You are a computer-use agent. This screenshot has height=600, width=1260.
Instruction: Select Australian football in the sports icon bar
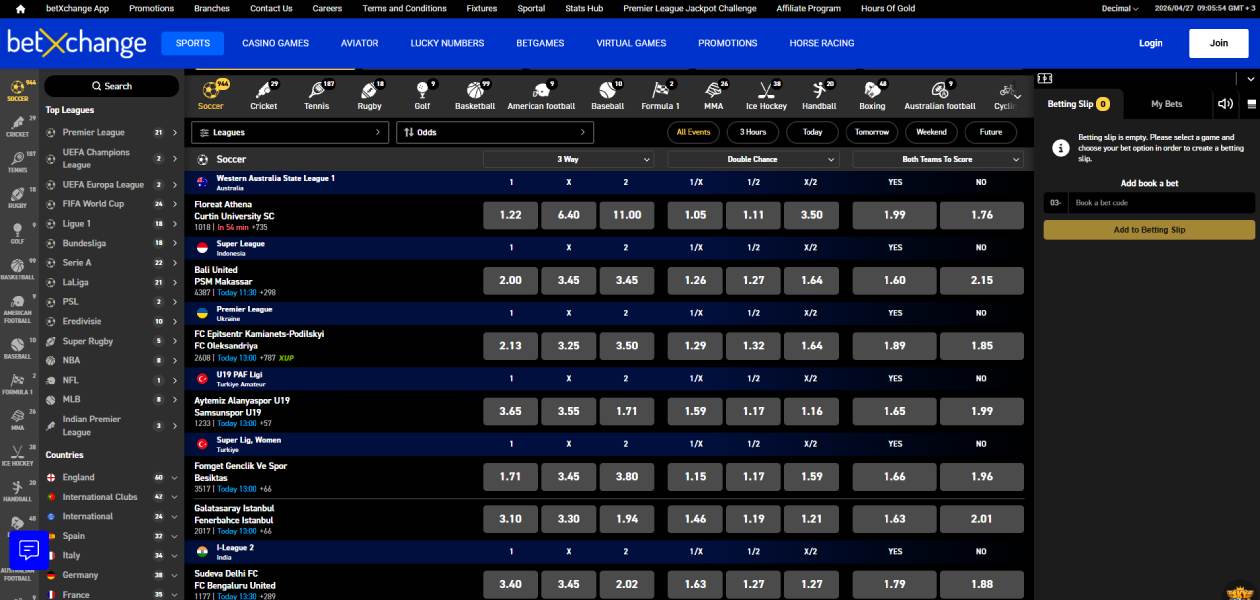tap(939, 96)
